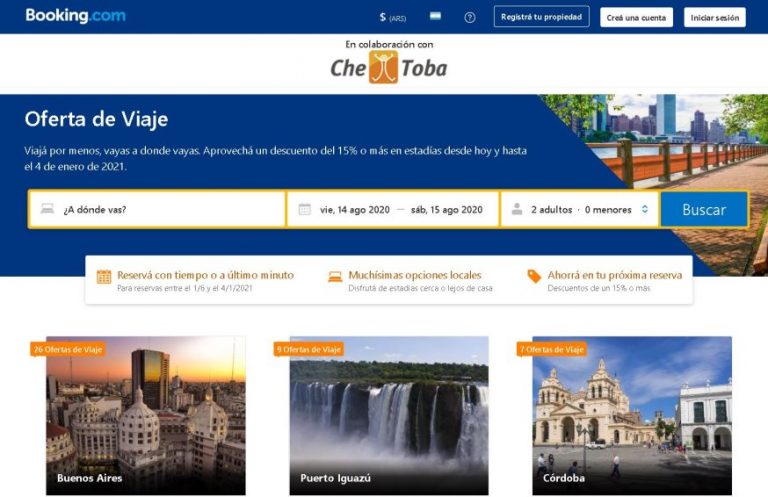Screen dimensions: 768x497
Task: Open currency selector showing ARS
Action: click(x=392, y=18)
